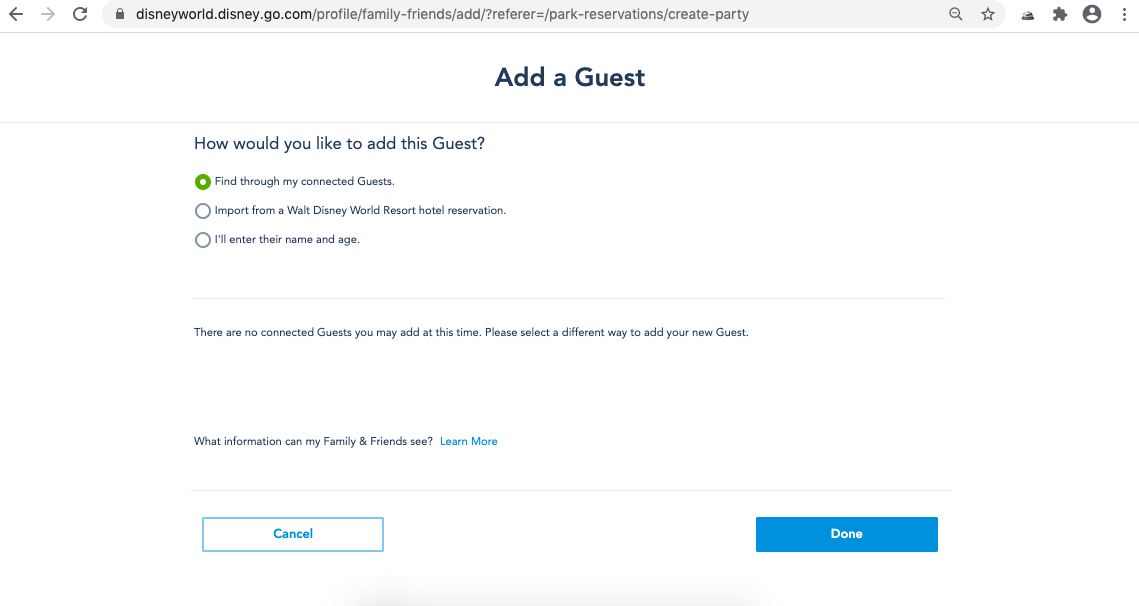The height and width of the screenshot is (606, 1139).
Task: Click 'How would you like to add this Guest?' text
Action: pyautogui.click(x=339, y=143)
